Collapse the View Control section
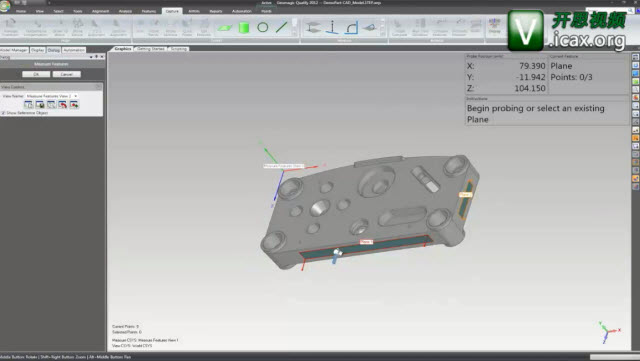 click(x=98, y=87)
